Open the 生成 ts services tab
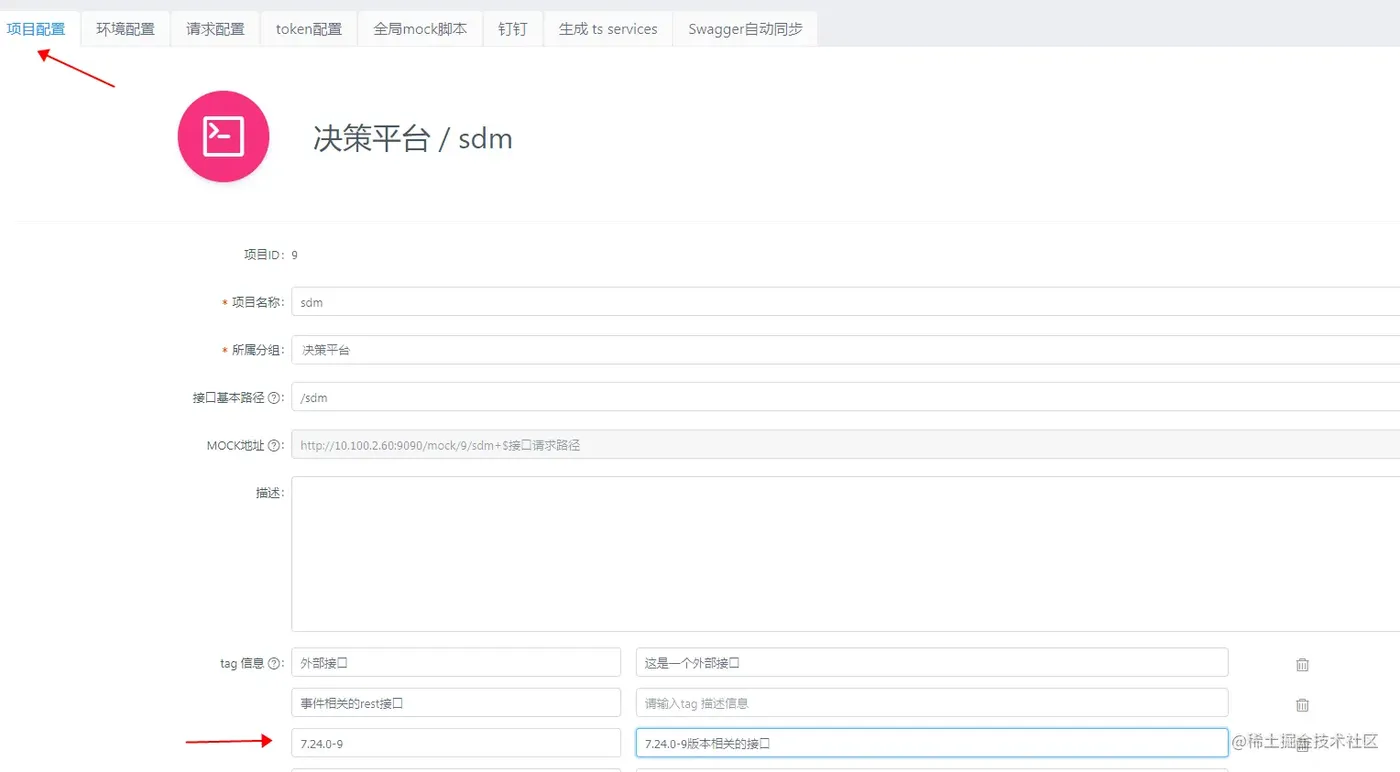This screenshot has height=772, width=1400. click(608, 29)
